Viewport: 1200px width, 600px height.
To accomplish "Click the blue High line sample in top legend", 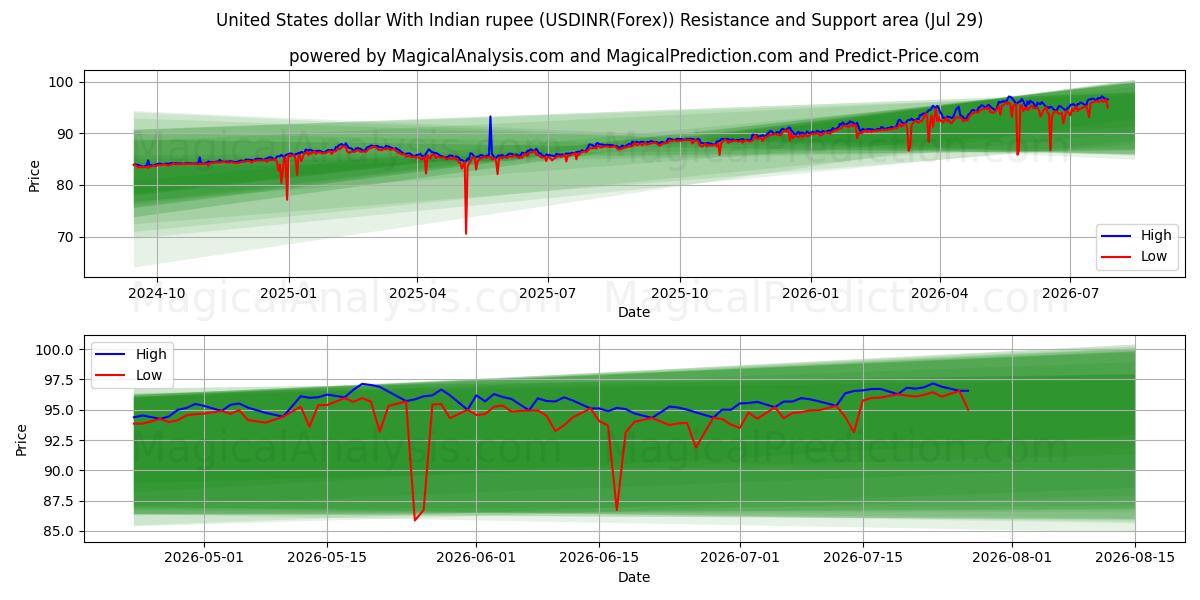I will 1117,236.
